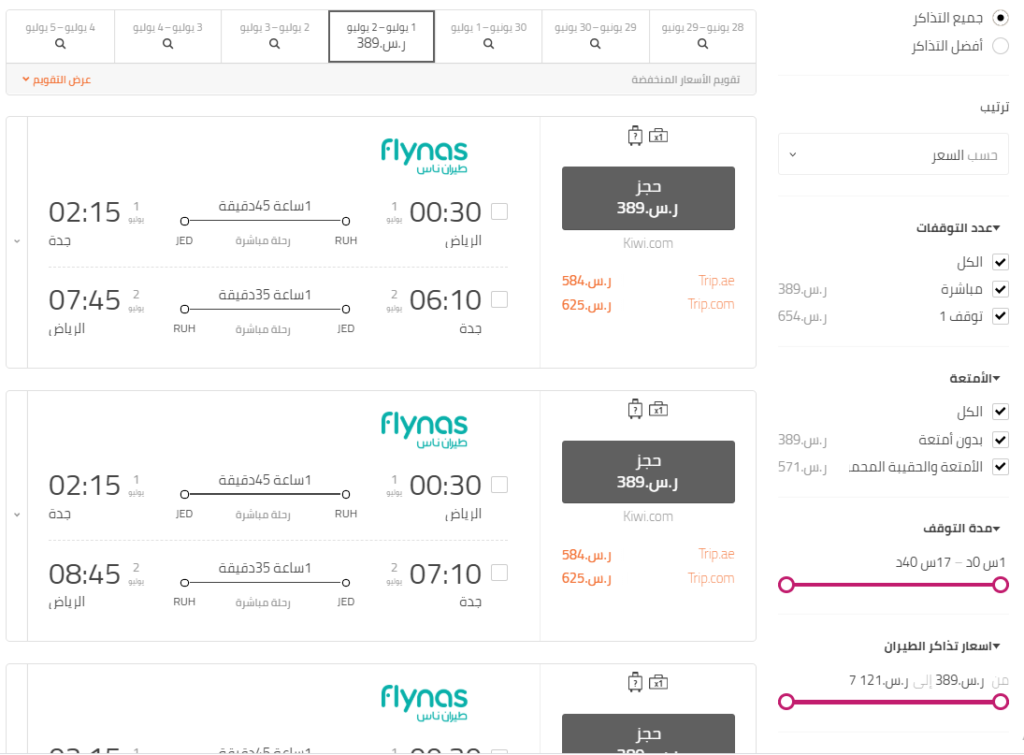Open Trip.com offer link in first card
1024x755 pixels.
710,304
